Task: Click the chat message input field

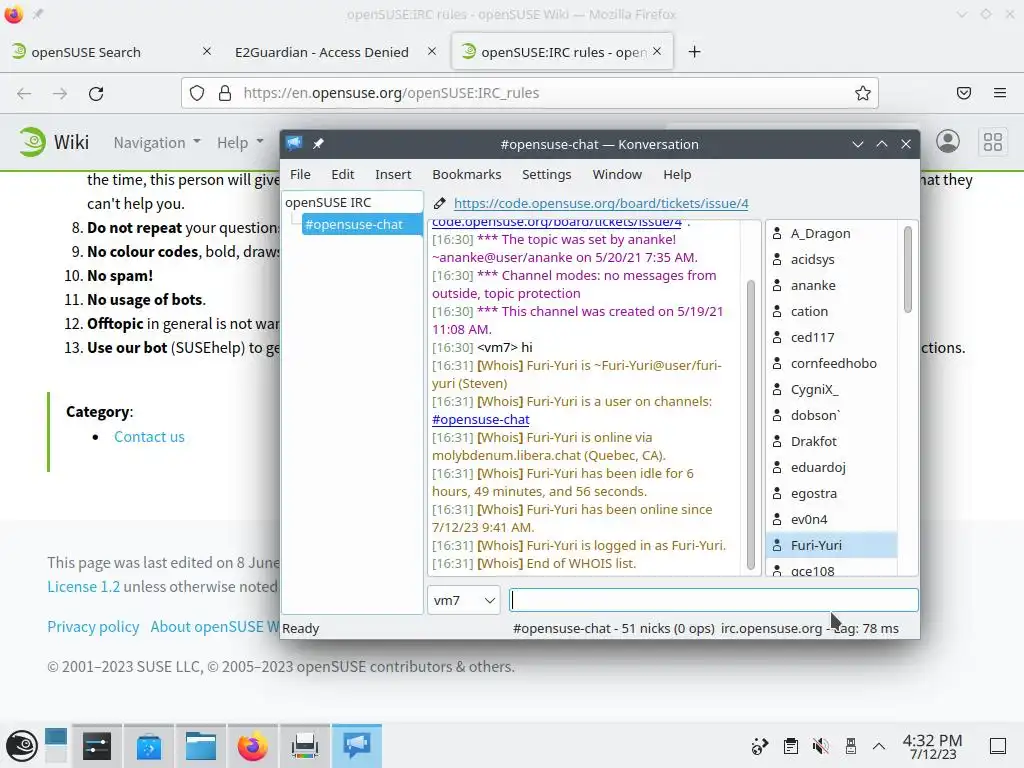Action: point(714,600)
